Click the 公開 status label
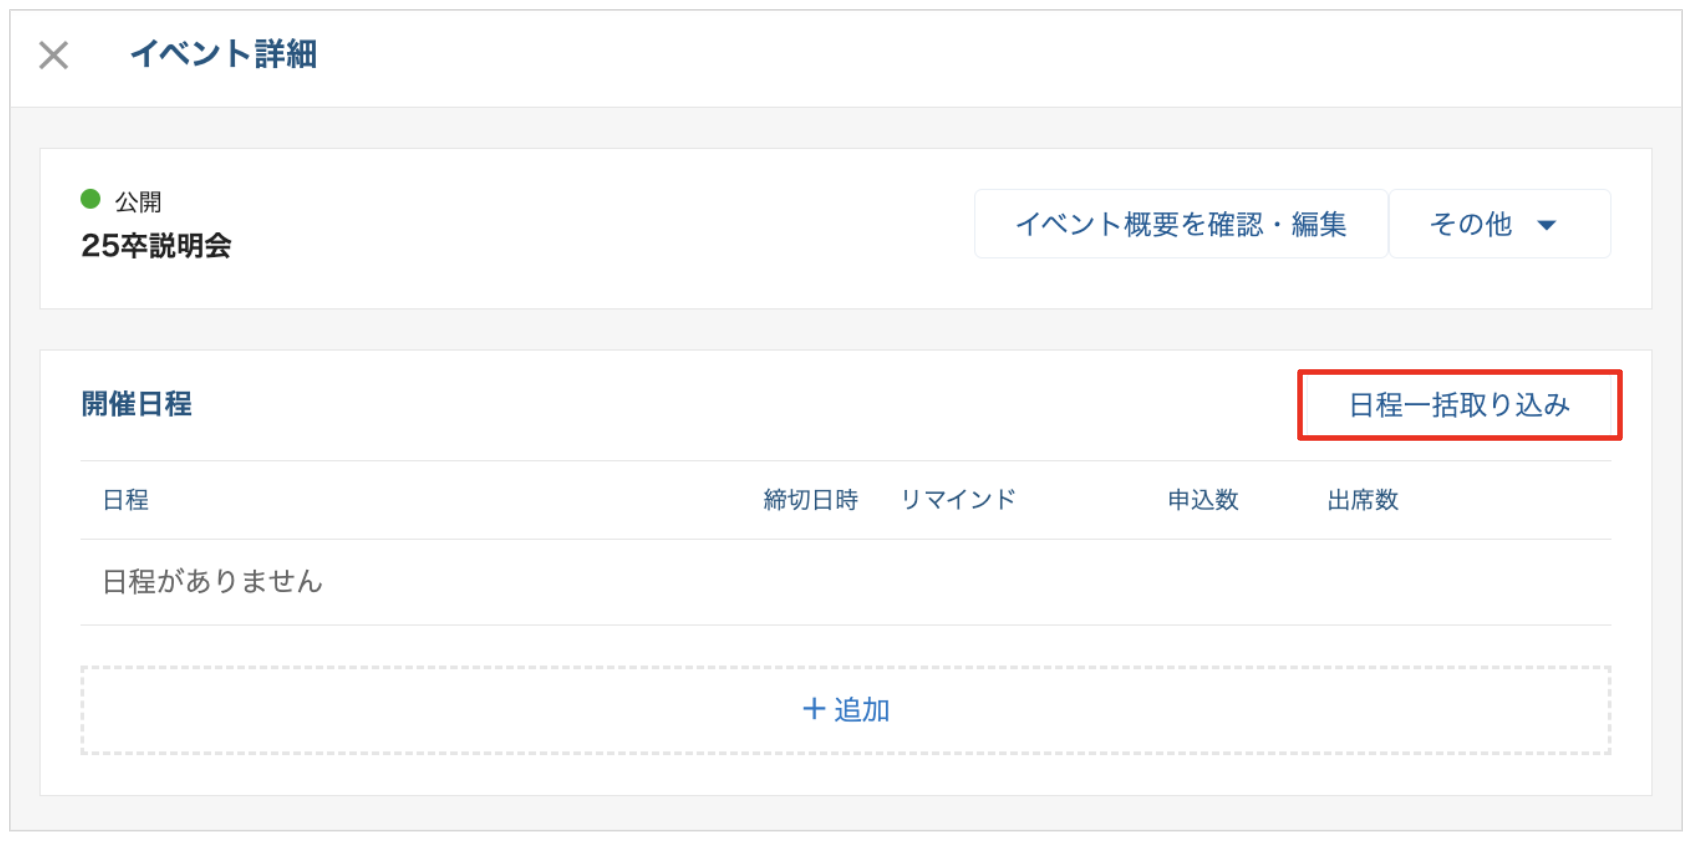The image size is (1696, 844). coord(138,202)
